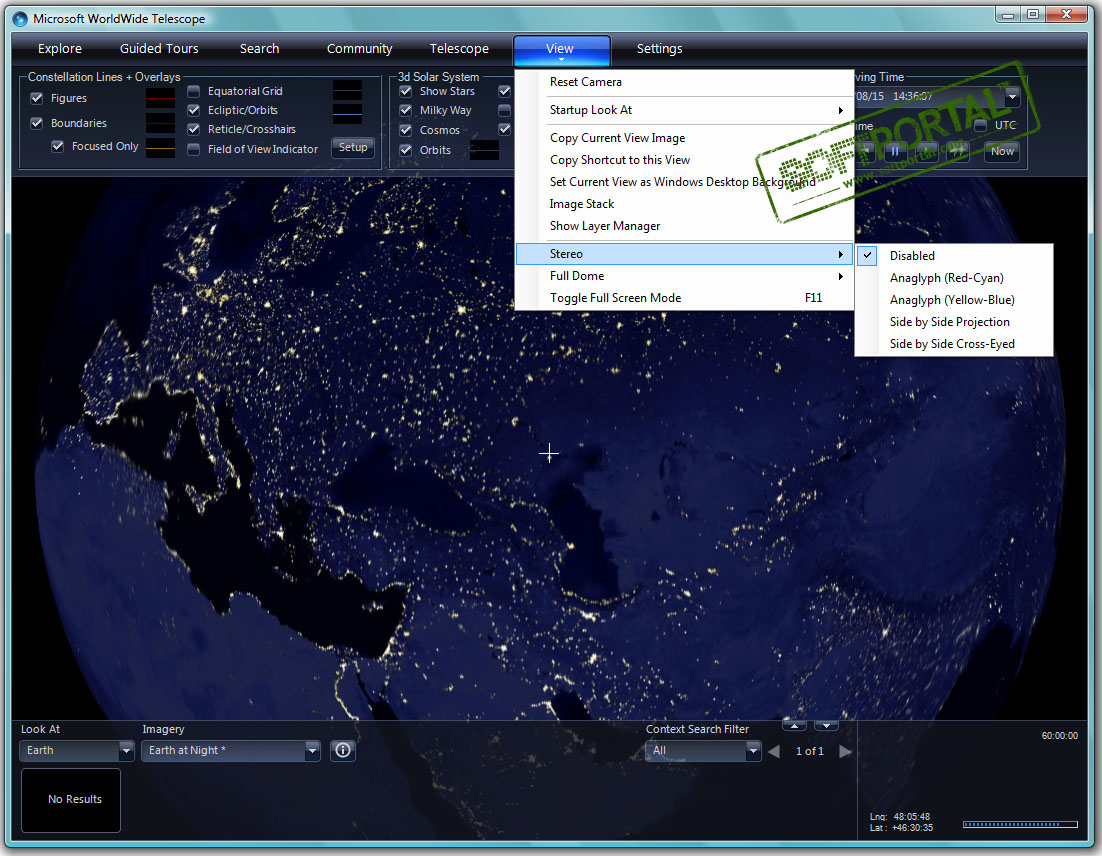Open the Community tab
Image resolution: width=1102 pixels, height=856 pixels.
point(359,48)
